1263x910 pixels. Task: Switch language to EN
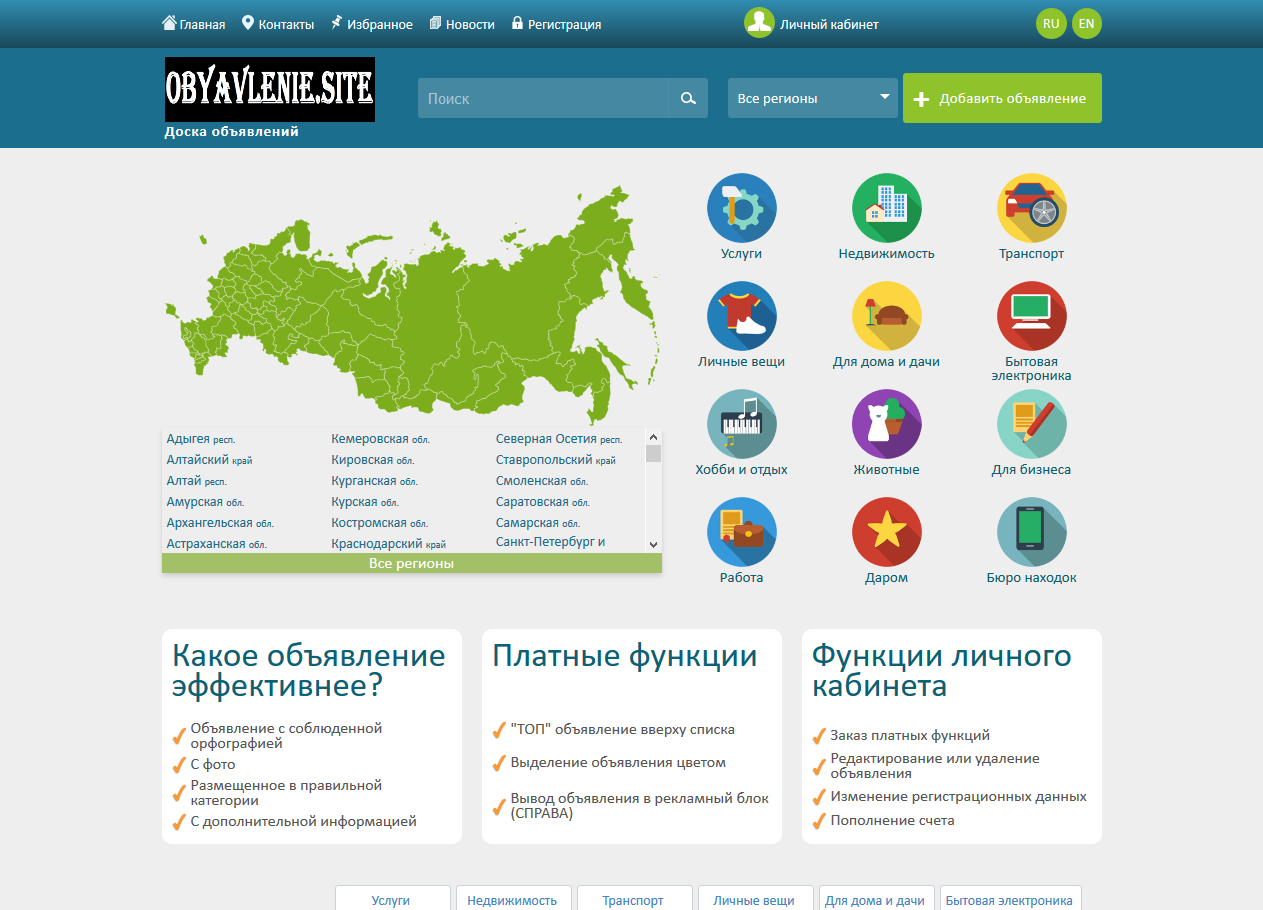point(1086,23)
